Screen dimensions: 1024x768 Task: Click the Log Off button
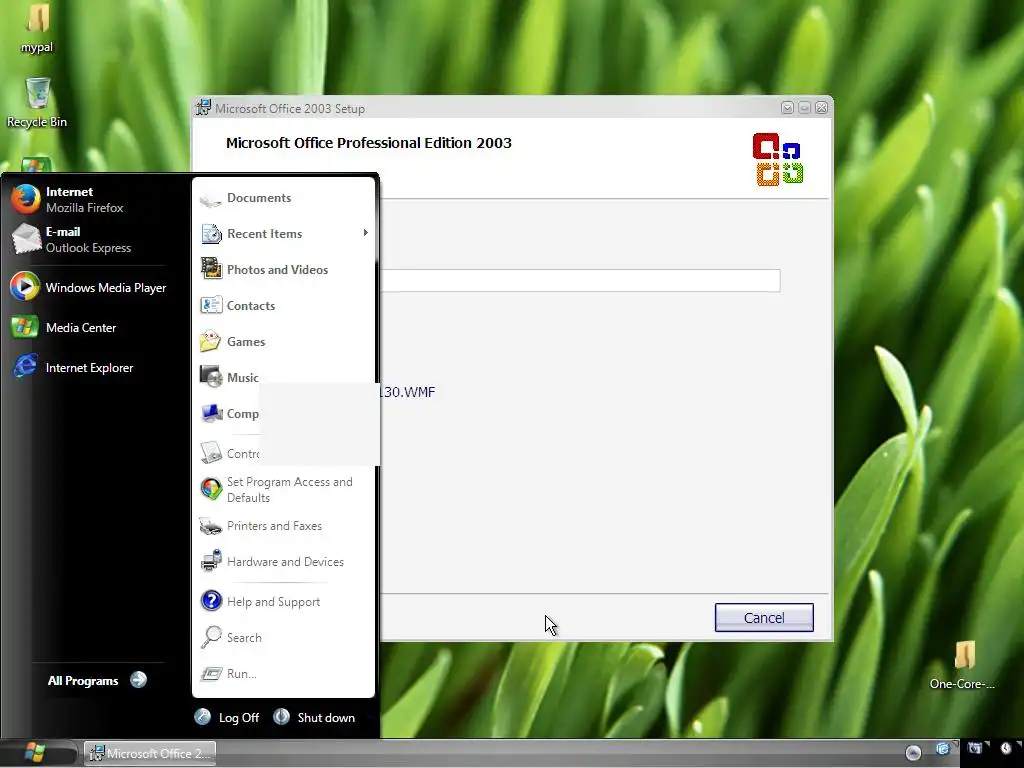[227, 717]
